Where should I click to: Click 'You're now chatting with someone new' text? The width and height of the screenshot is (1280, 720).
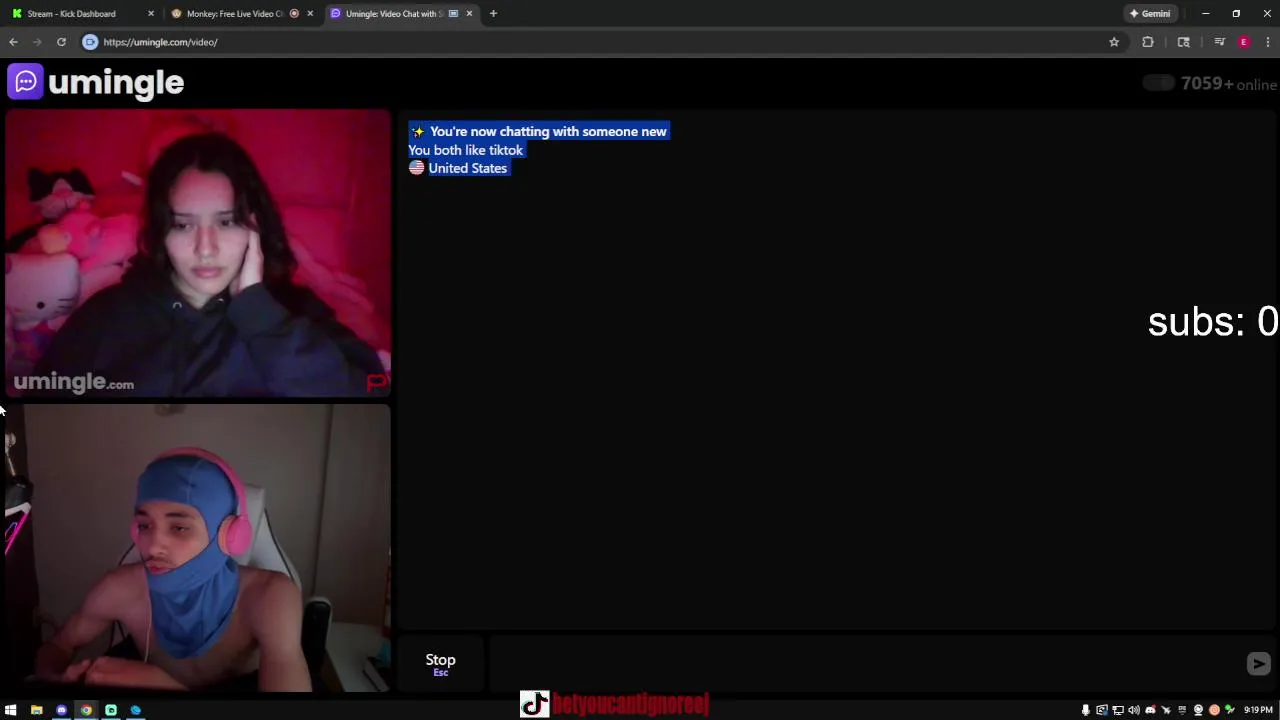click(548, 131)
